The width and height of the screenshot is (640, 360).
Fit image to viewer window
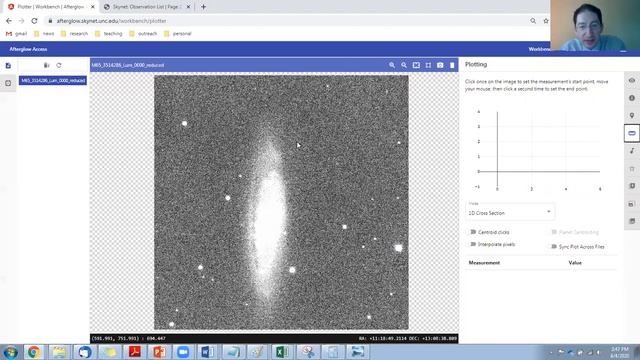click(x=416, y=65)
